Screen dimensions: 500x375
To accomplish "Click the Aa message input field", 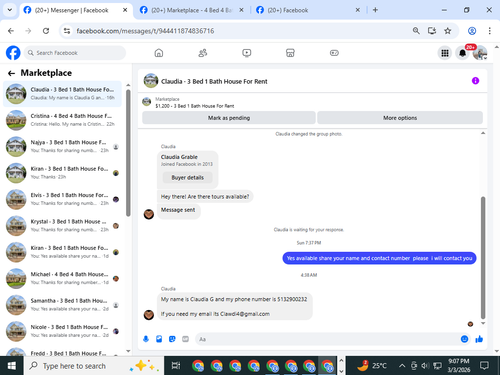I will tap(327, 339).
